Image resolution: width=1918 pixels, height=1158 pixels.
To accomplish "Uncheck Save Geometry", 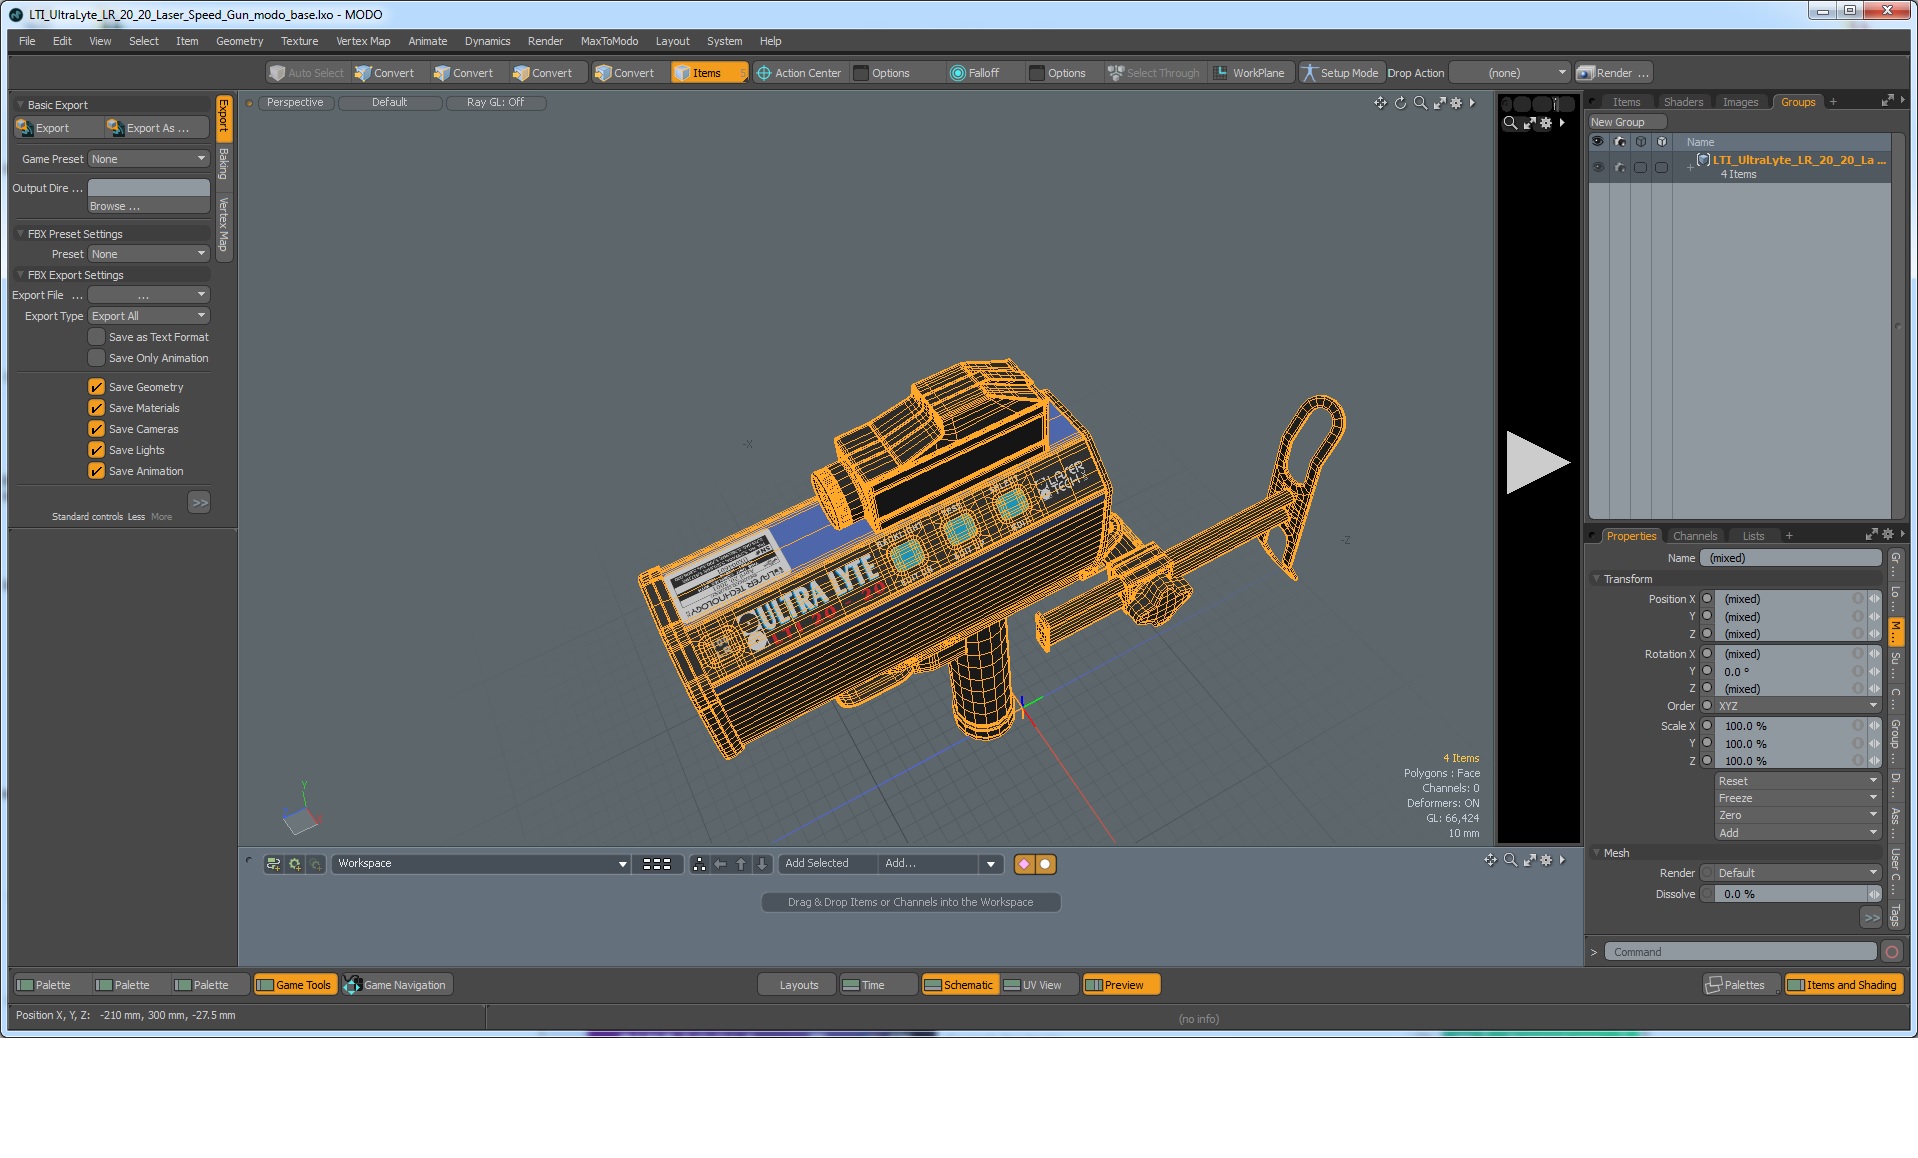I will pyautogui.click(x=97, y=387).
